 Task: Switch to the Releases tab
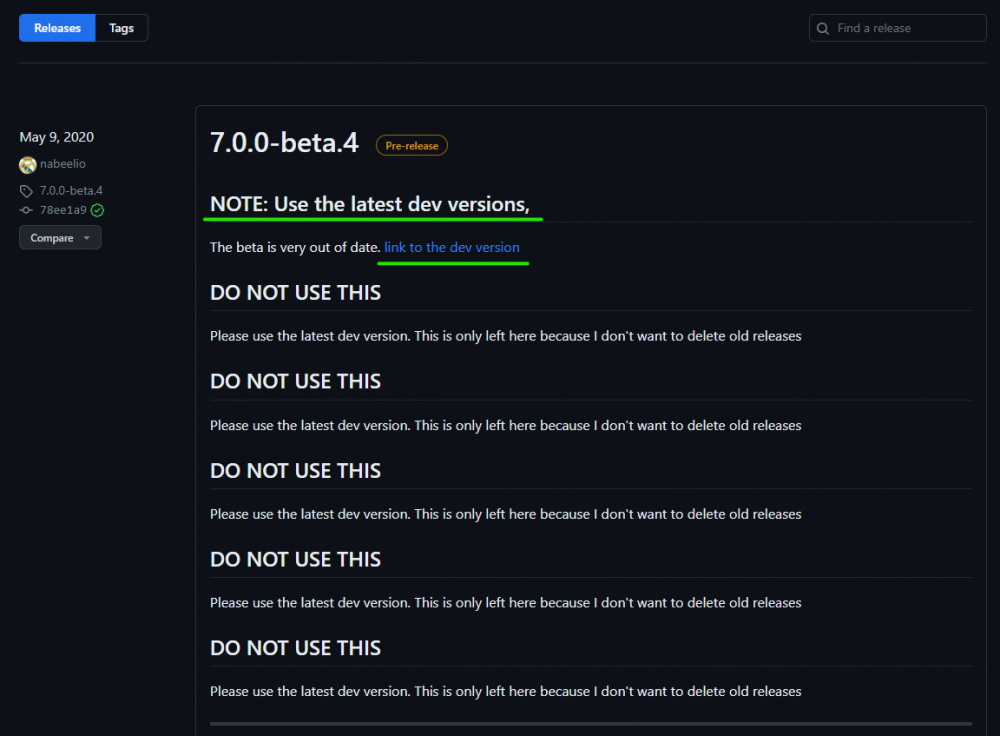point(57,28)
